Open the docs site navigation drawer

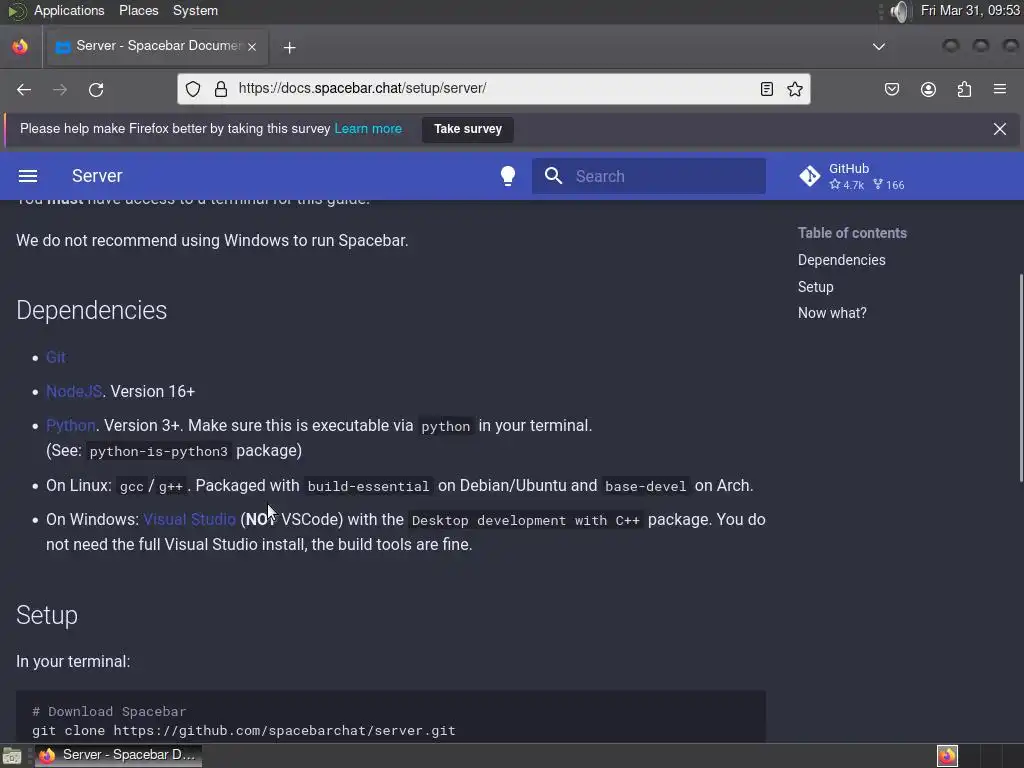tap(28, 176)
